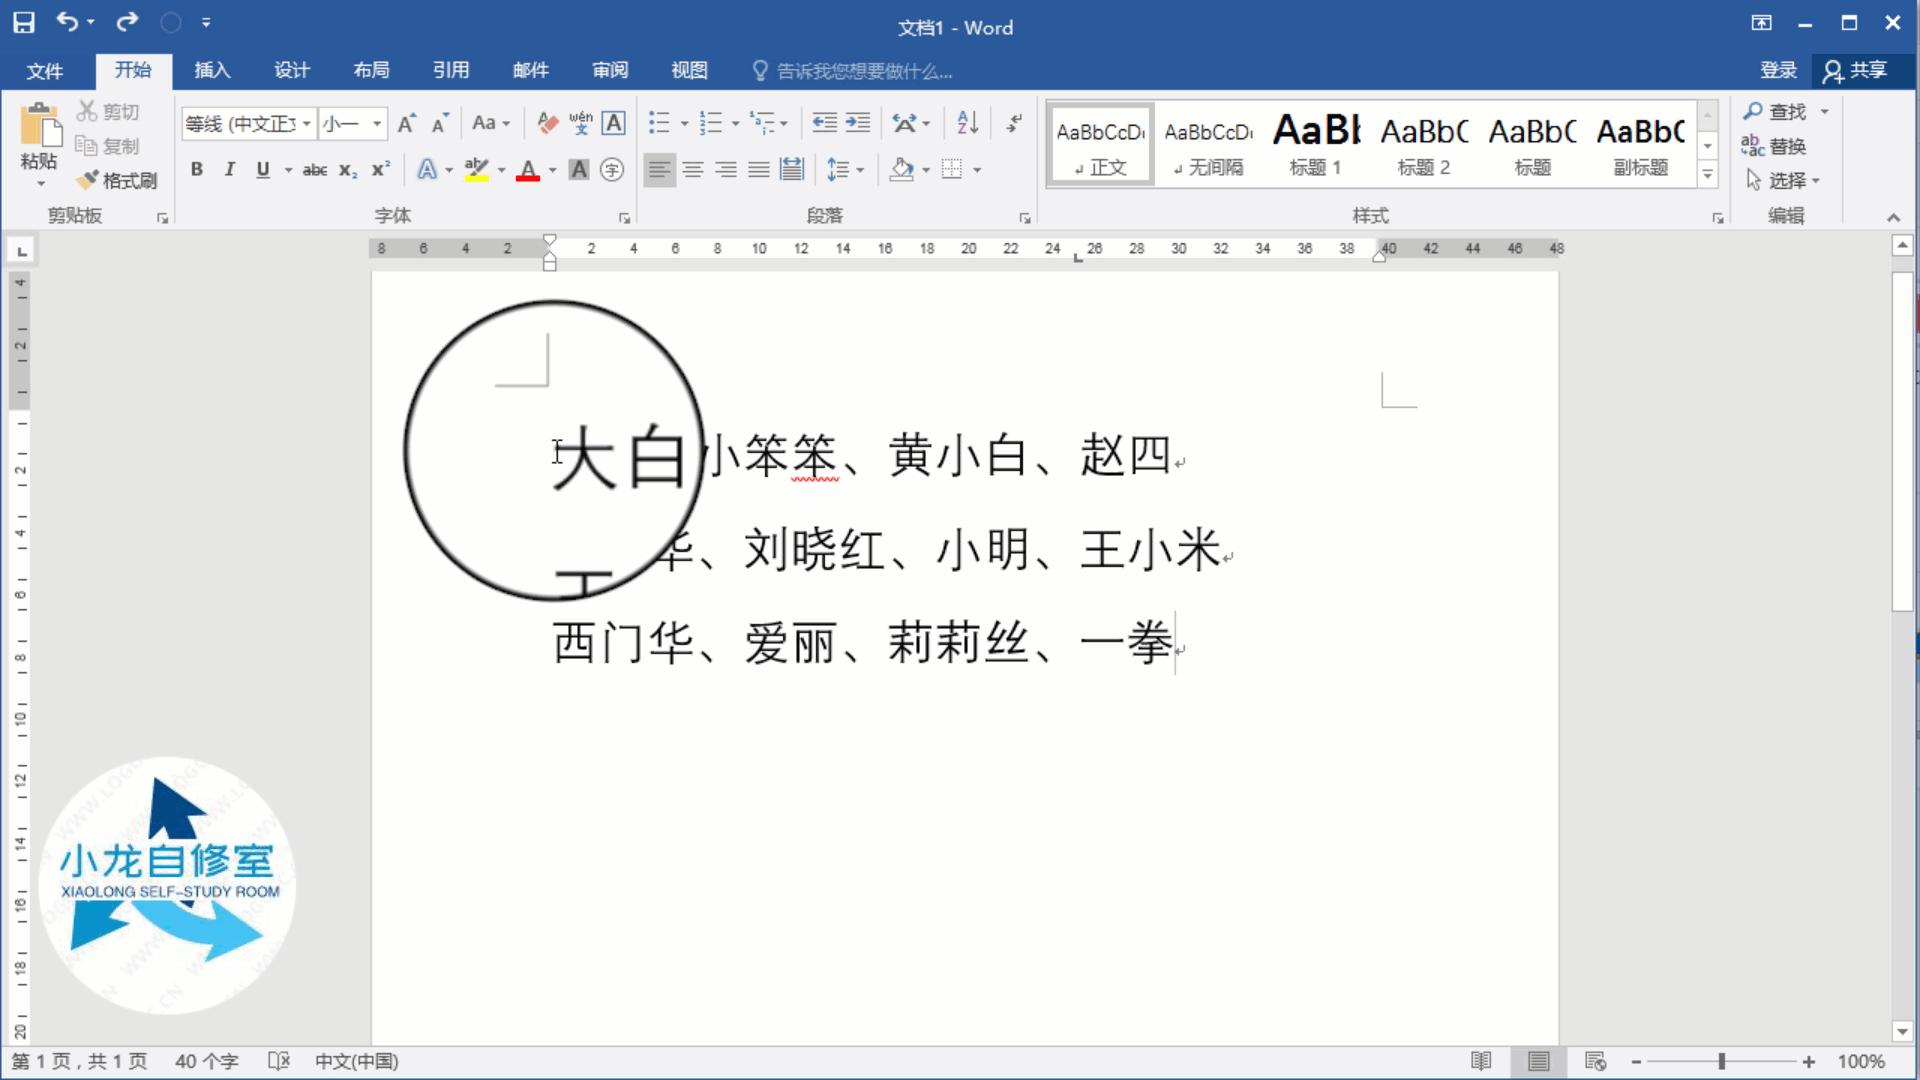Open Replace (替换) in the editing group
Image resolution: width=1920 pixels, height=1080 pixels.
click(x=1786, y=146)
